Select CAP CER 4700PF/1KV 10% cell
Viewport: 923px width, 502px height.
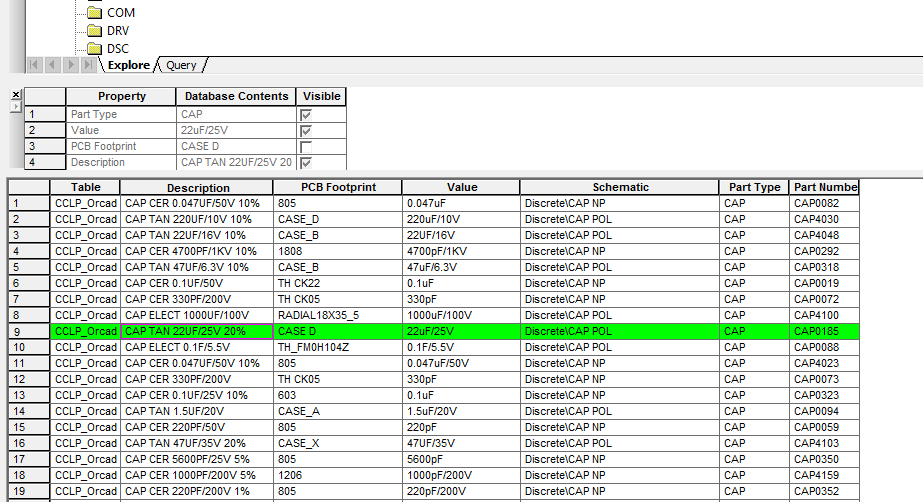[x=197, y=251]
